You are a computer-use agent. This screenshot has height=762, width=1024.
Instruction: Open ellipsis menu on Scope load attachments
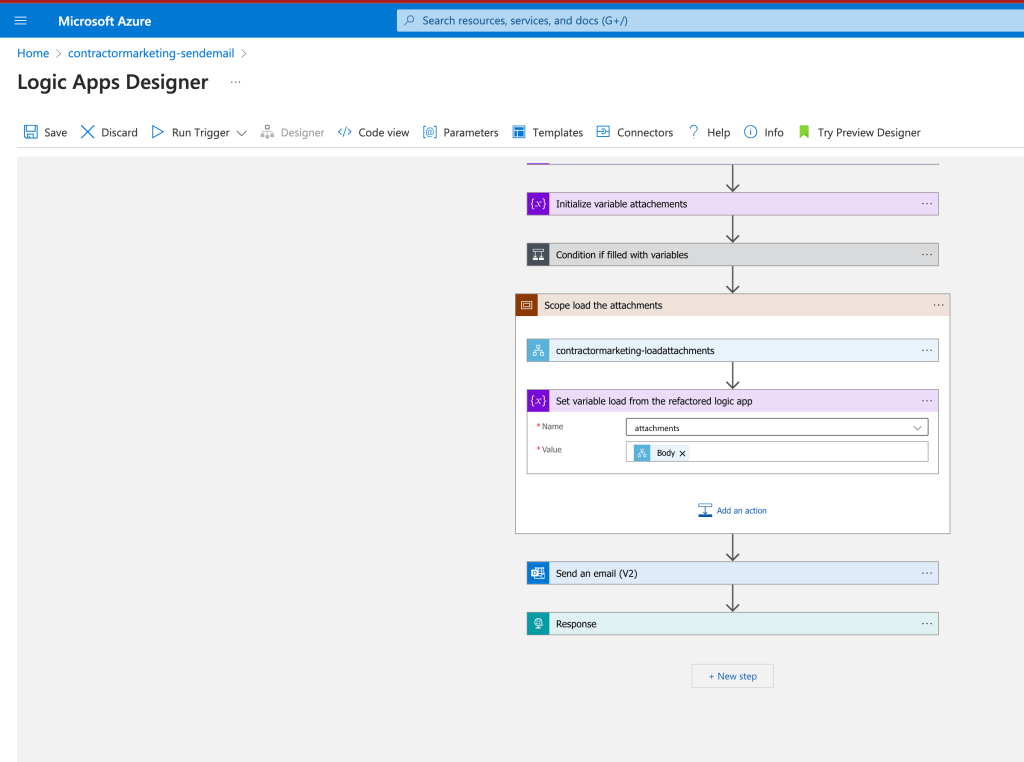[x=938, y=305]
